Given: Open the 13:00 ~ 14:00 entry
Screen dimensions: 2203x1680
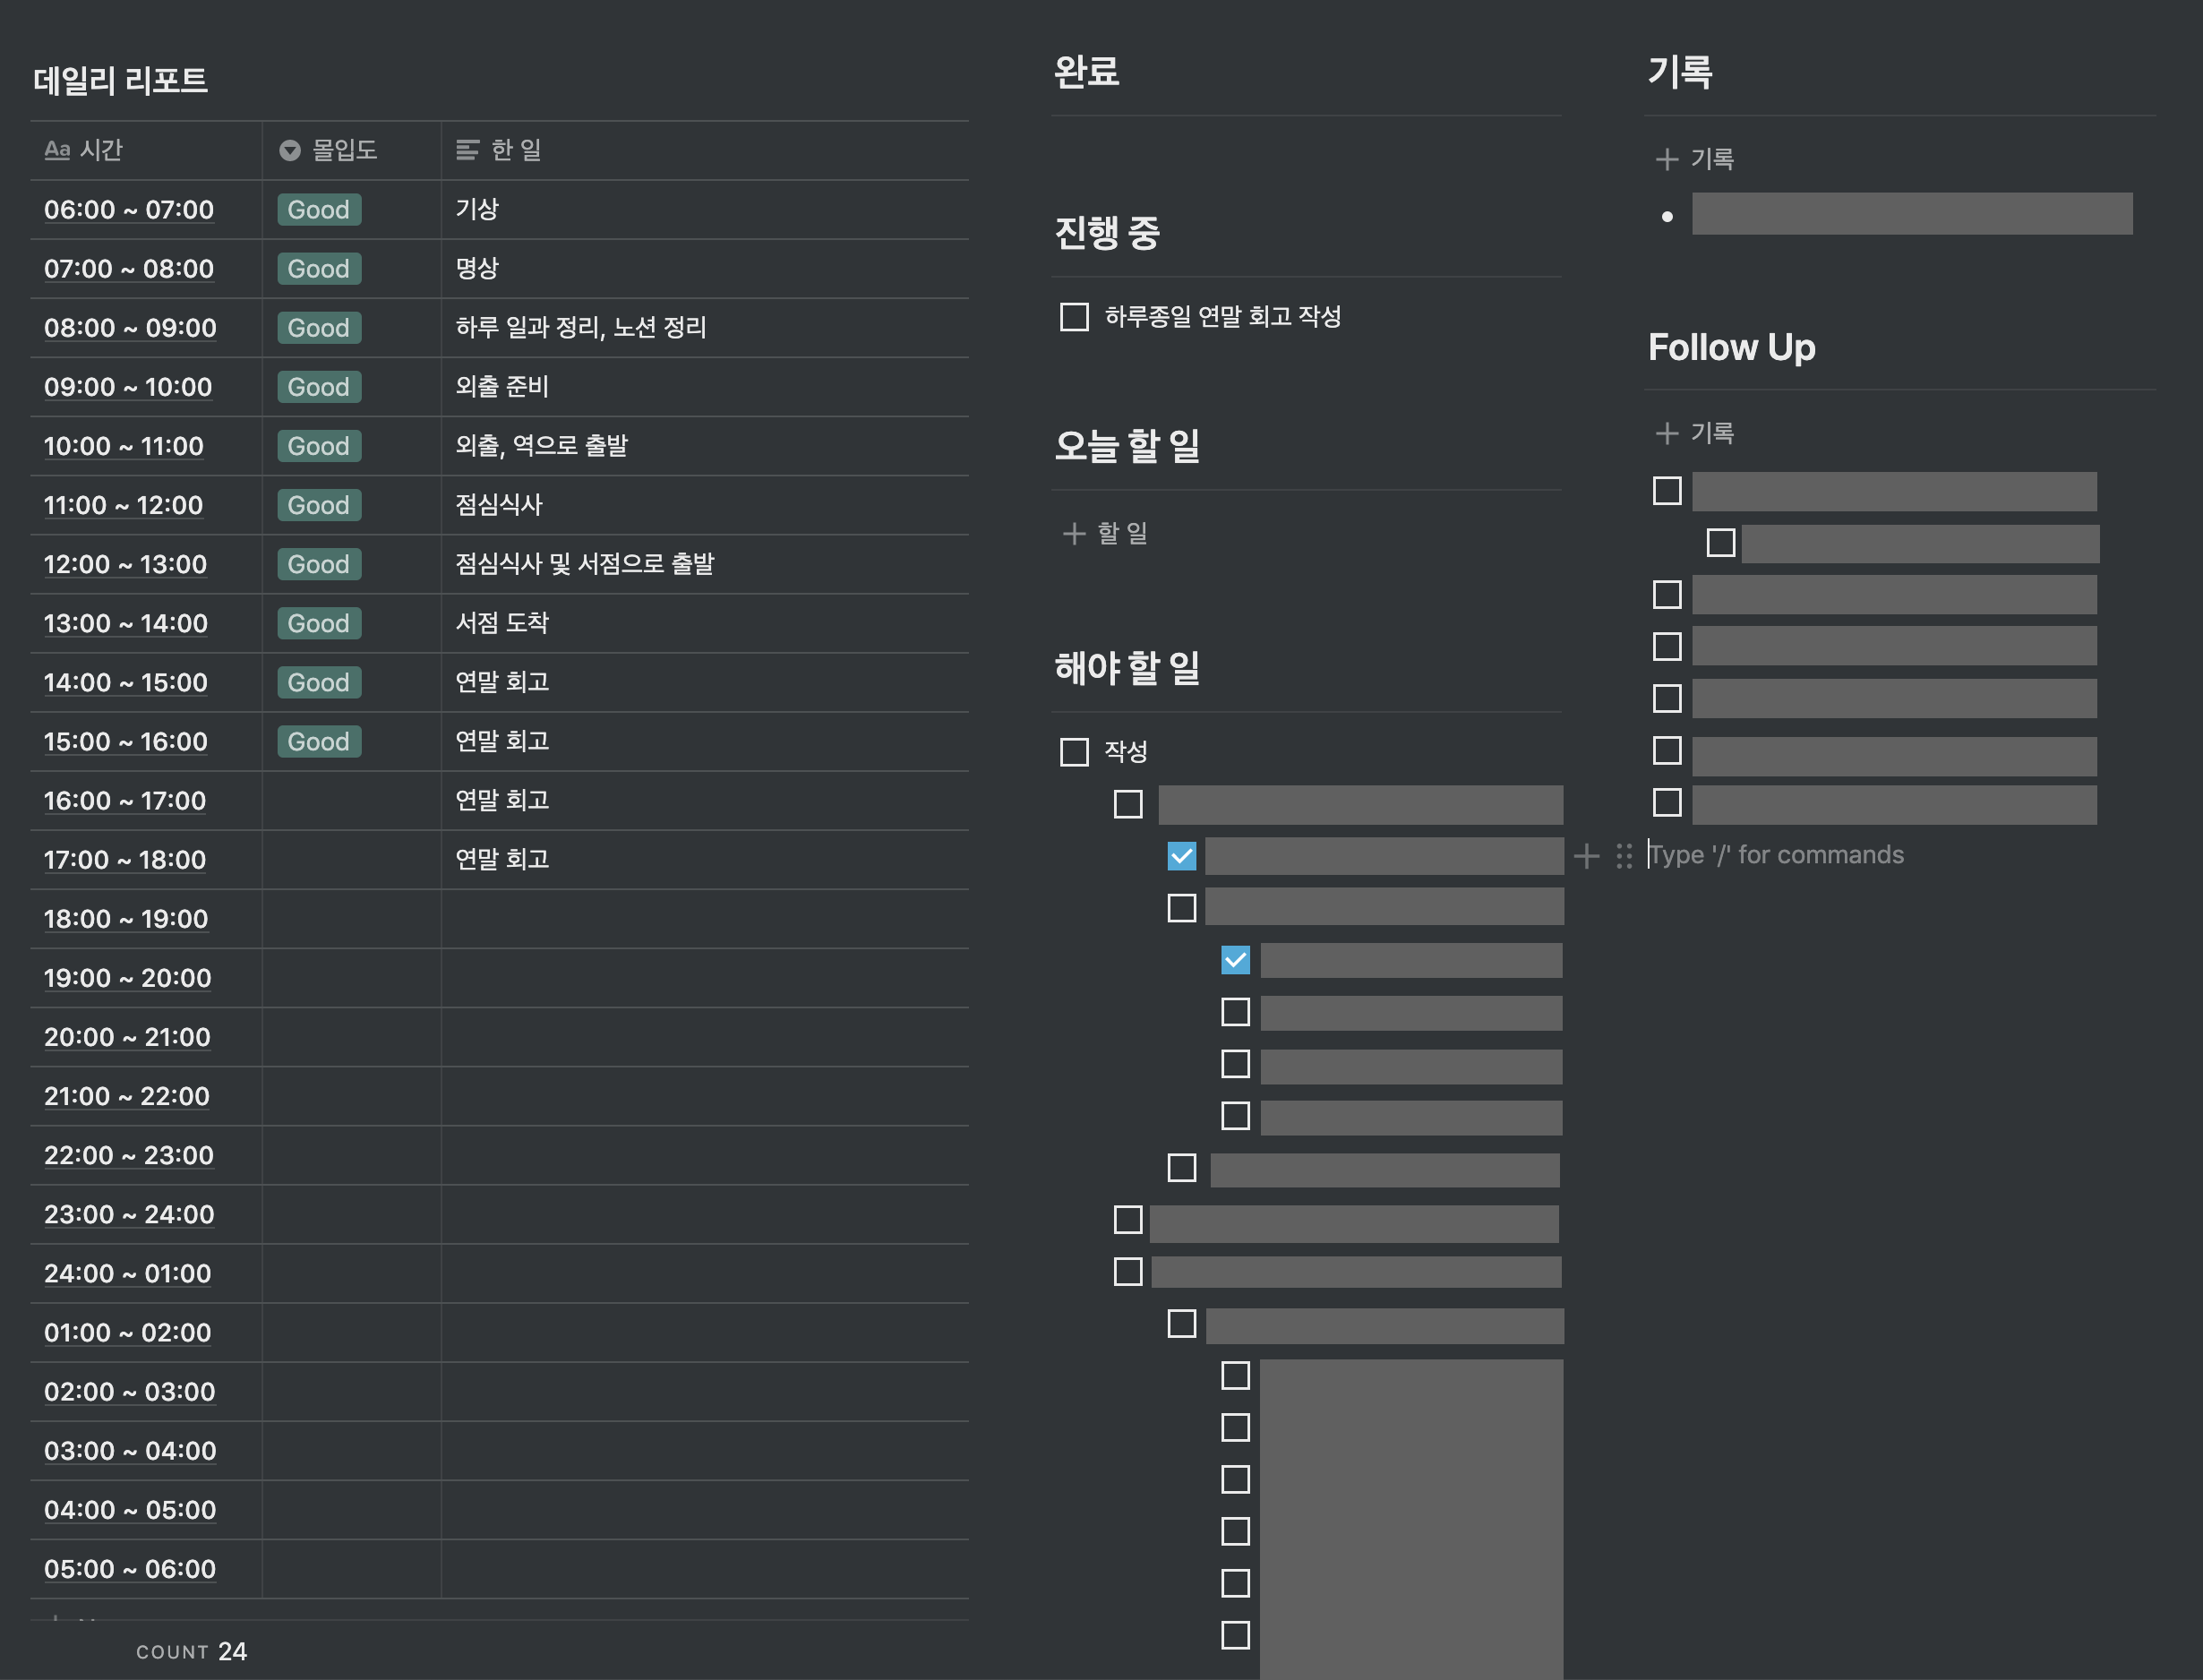Looking at the screenshot, I should (x=126, y=624).
